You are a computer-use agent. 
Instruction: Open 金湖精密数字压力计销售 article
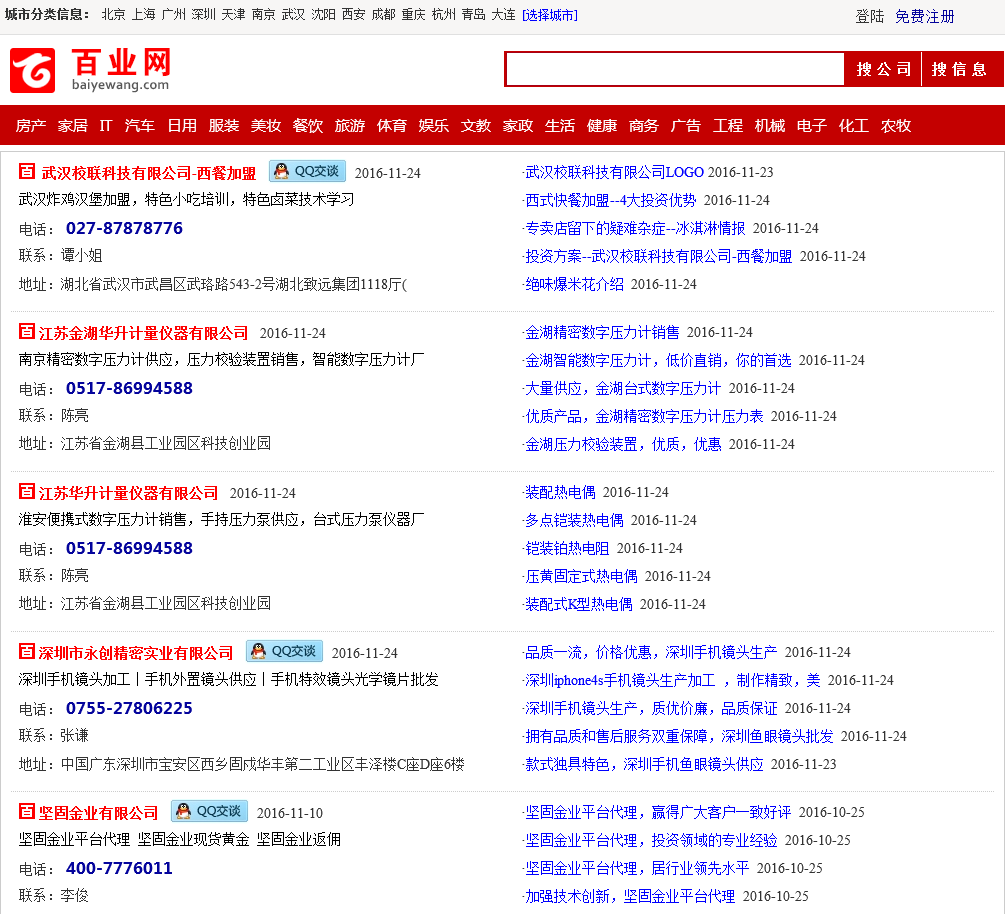[x=602, y=332]
